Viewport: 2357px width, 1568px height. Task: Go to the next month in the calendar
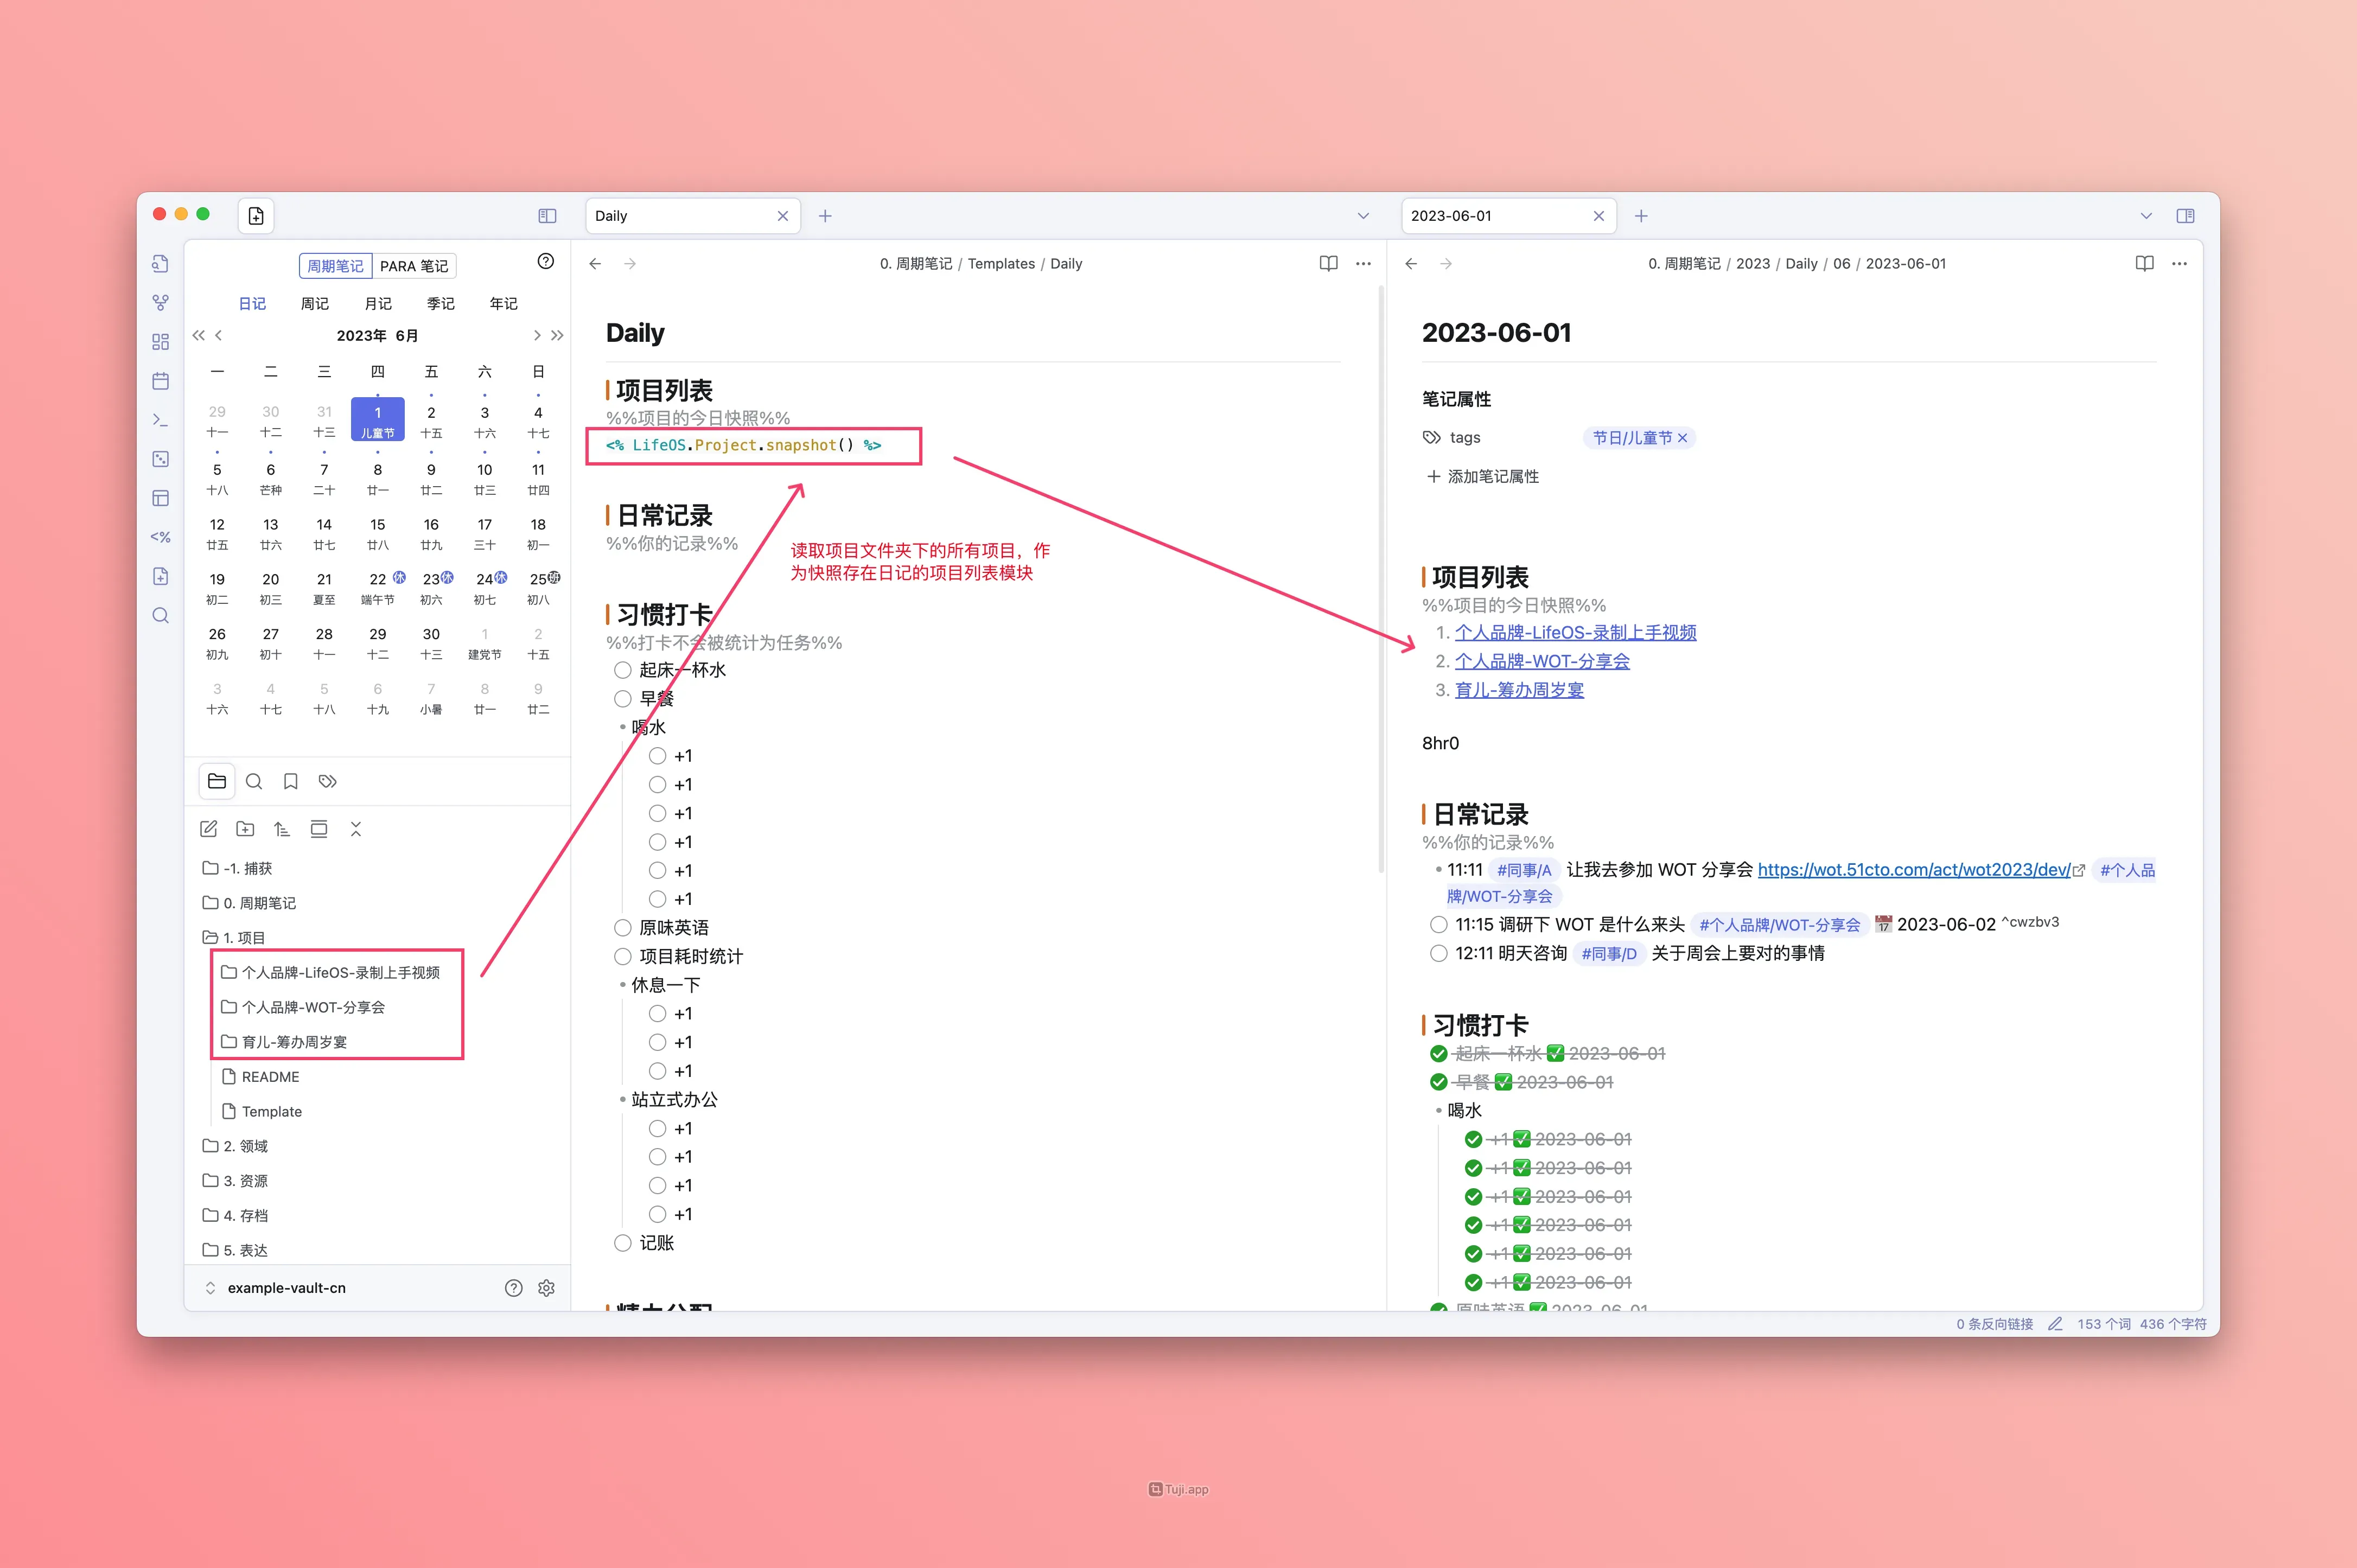click(537, 335)
